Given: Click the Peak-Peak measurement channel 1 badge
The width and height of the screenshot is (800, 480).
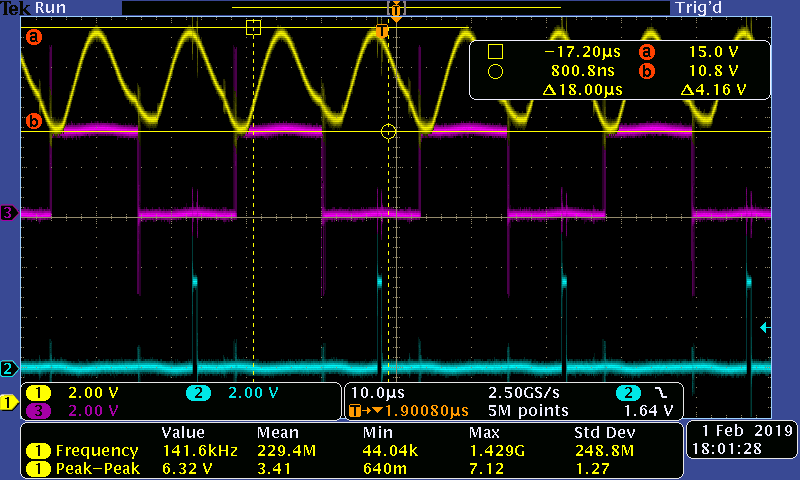Looking at the screenshot, I should pyautogui.click(x=38, y=468).
